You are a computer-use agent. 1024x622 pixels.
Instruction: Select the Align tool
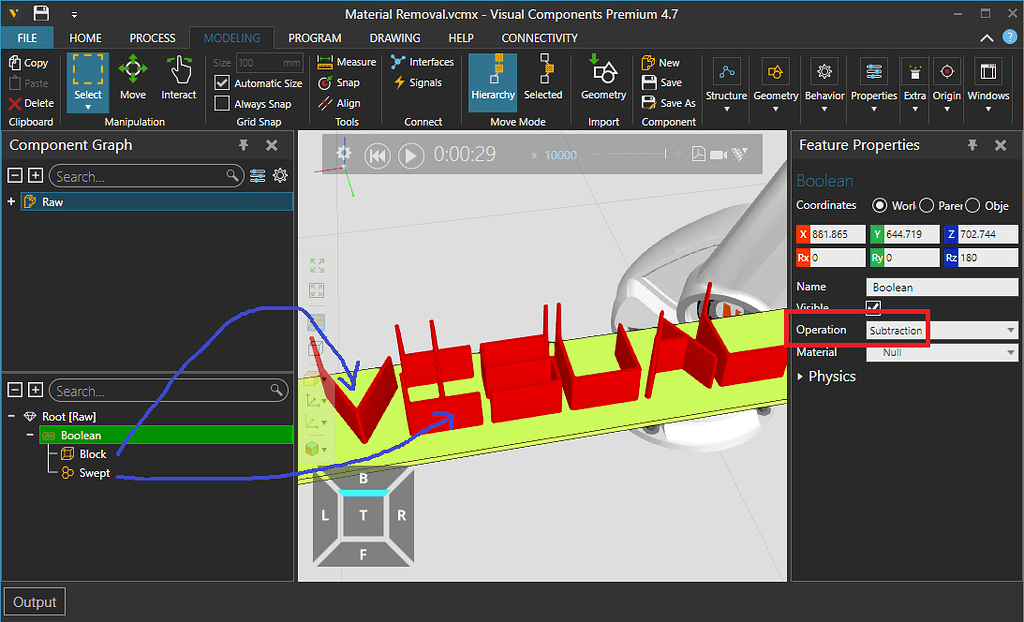point(338,103)
